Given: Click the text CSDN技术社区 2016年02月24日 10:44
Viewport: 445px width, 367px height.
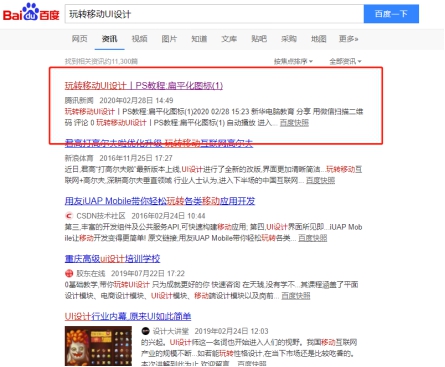Looking at the screenshot, I should click(x=141, y=216).
